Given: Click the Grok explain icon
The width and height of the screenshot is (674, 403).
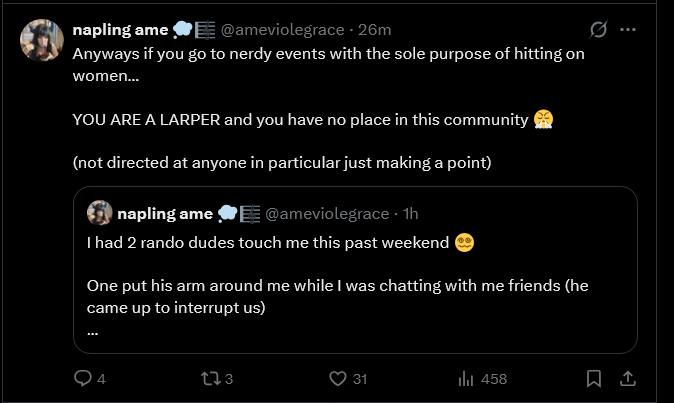Looking at the screenshot, I should [x=600, y=30].
